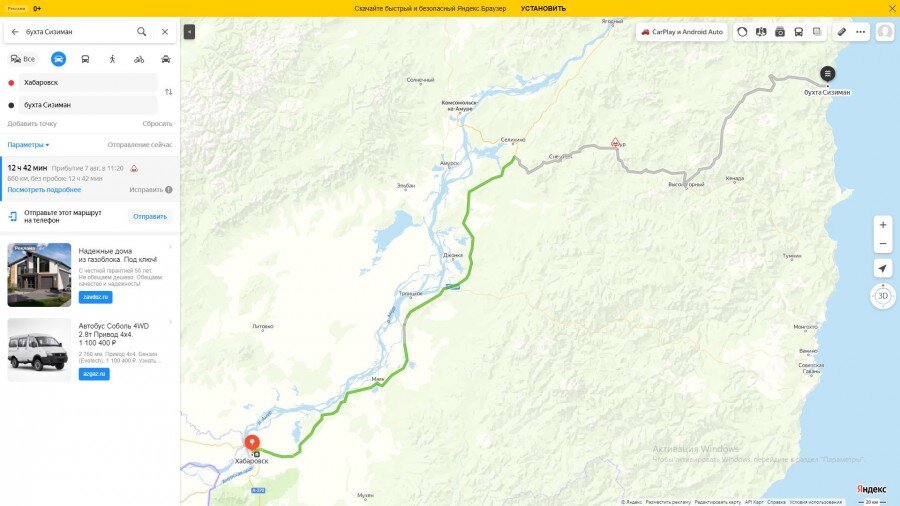Screen dimensions: 900x506
Task: Click the Хабаровск start point field
Action: (88, 83)
